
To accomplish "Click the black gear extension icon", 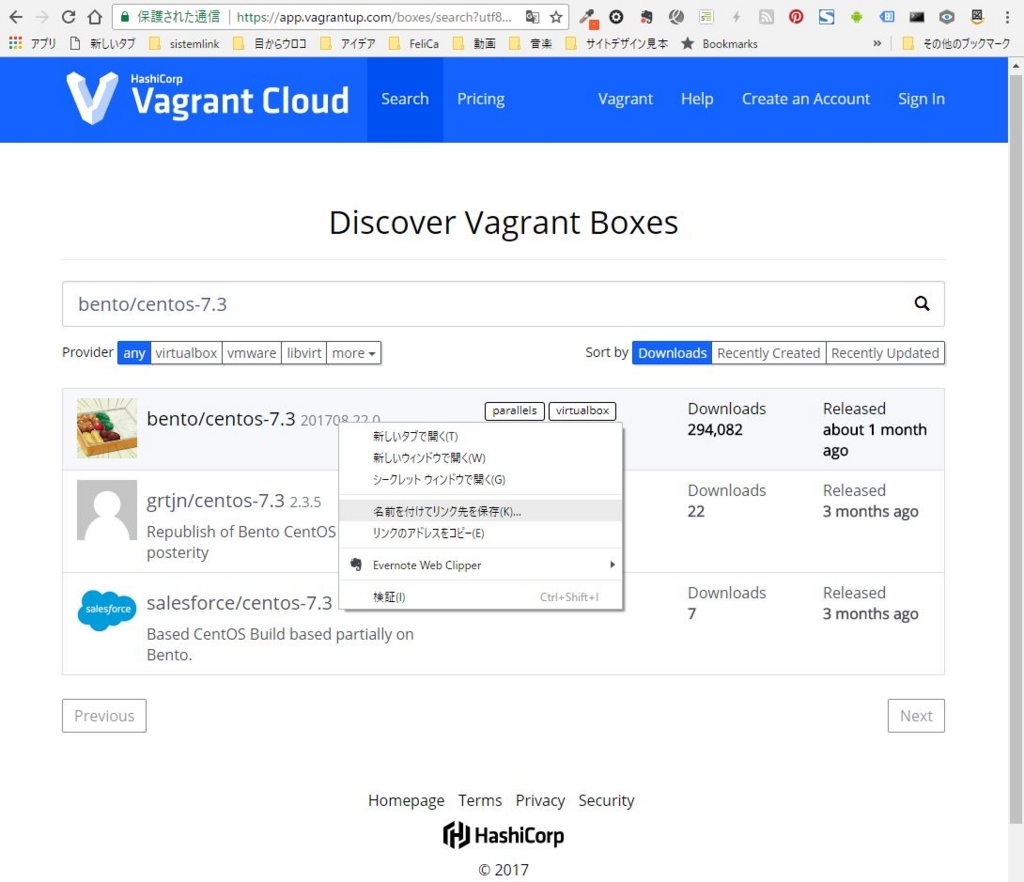I will click(x=616, y=17).
